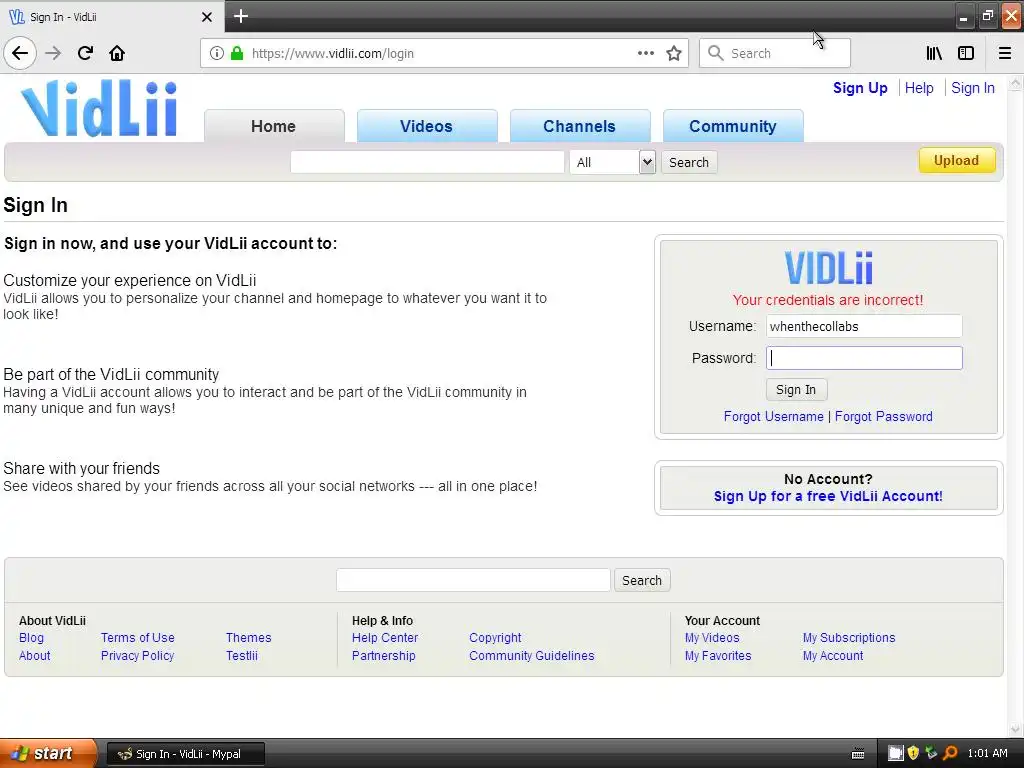The image size is (1024, 768).
Task: Click the yellow Upload button
Action: point(957,161)
